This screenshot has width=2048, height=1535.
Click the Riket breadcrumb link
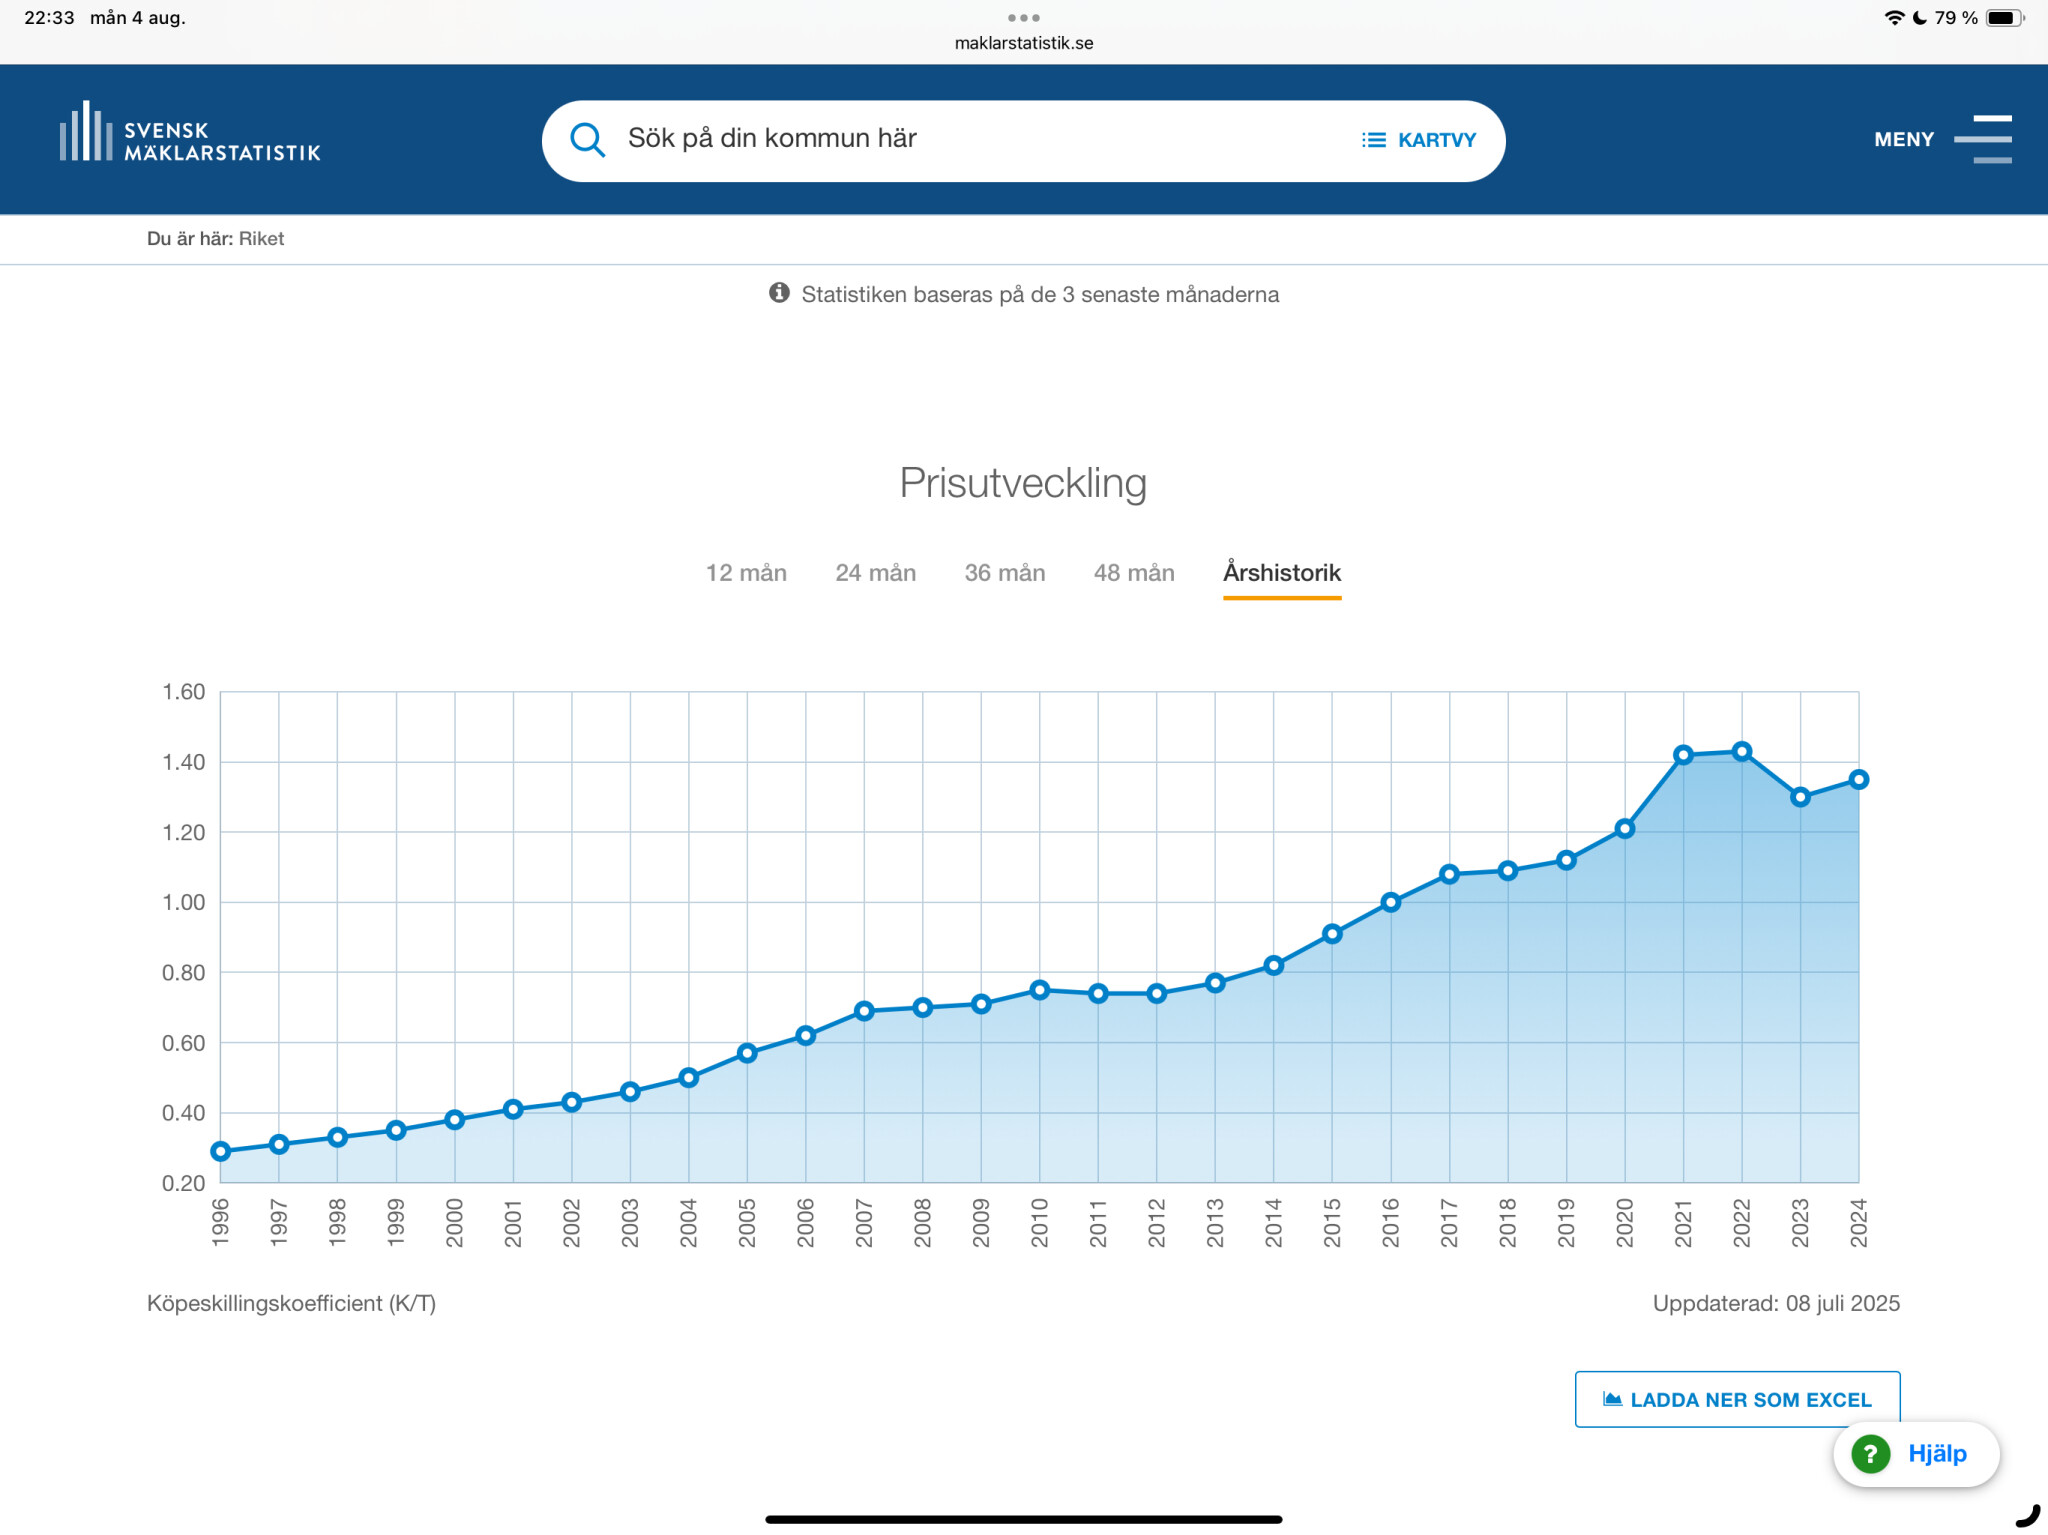coord(261,239)
